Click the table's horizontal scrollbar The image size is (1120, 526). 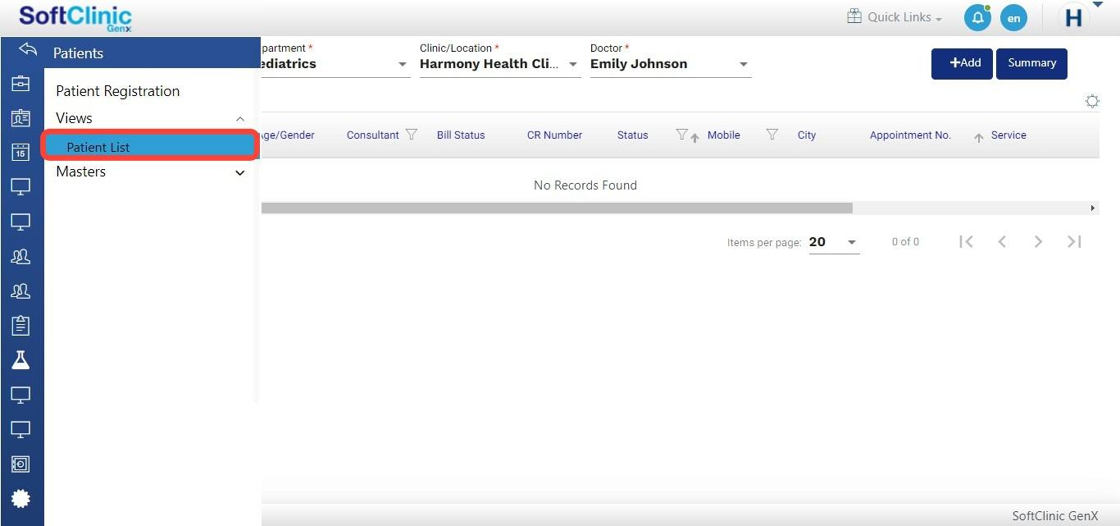point(556,208)
